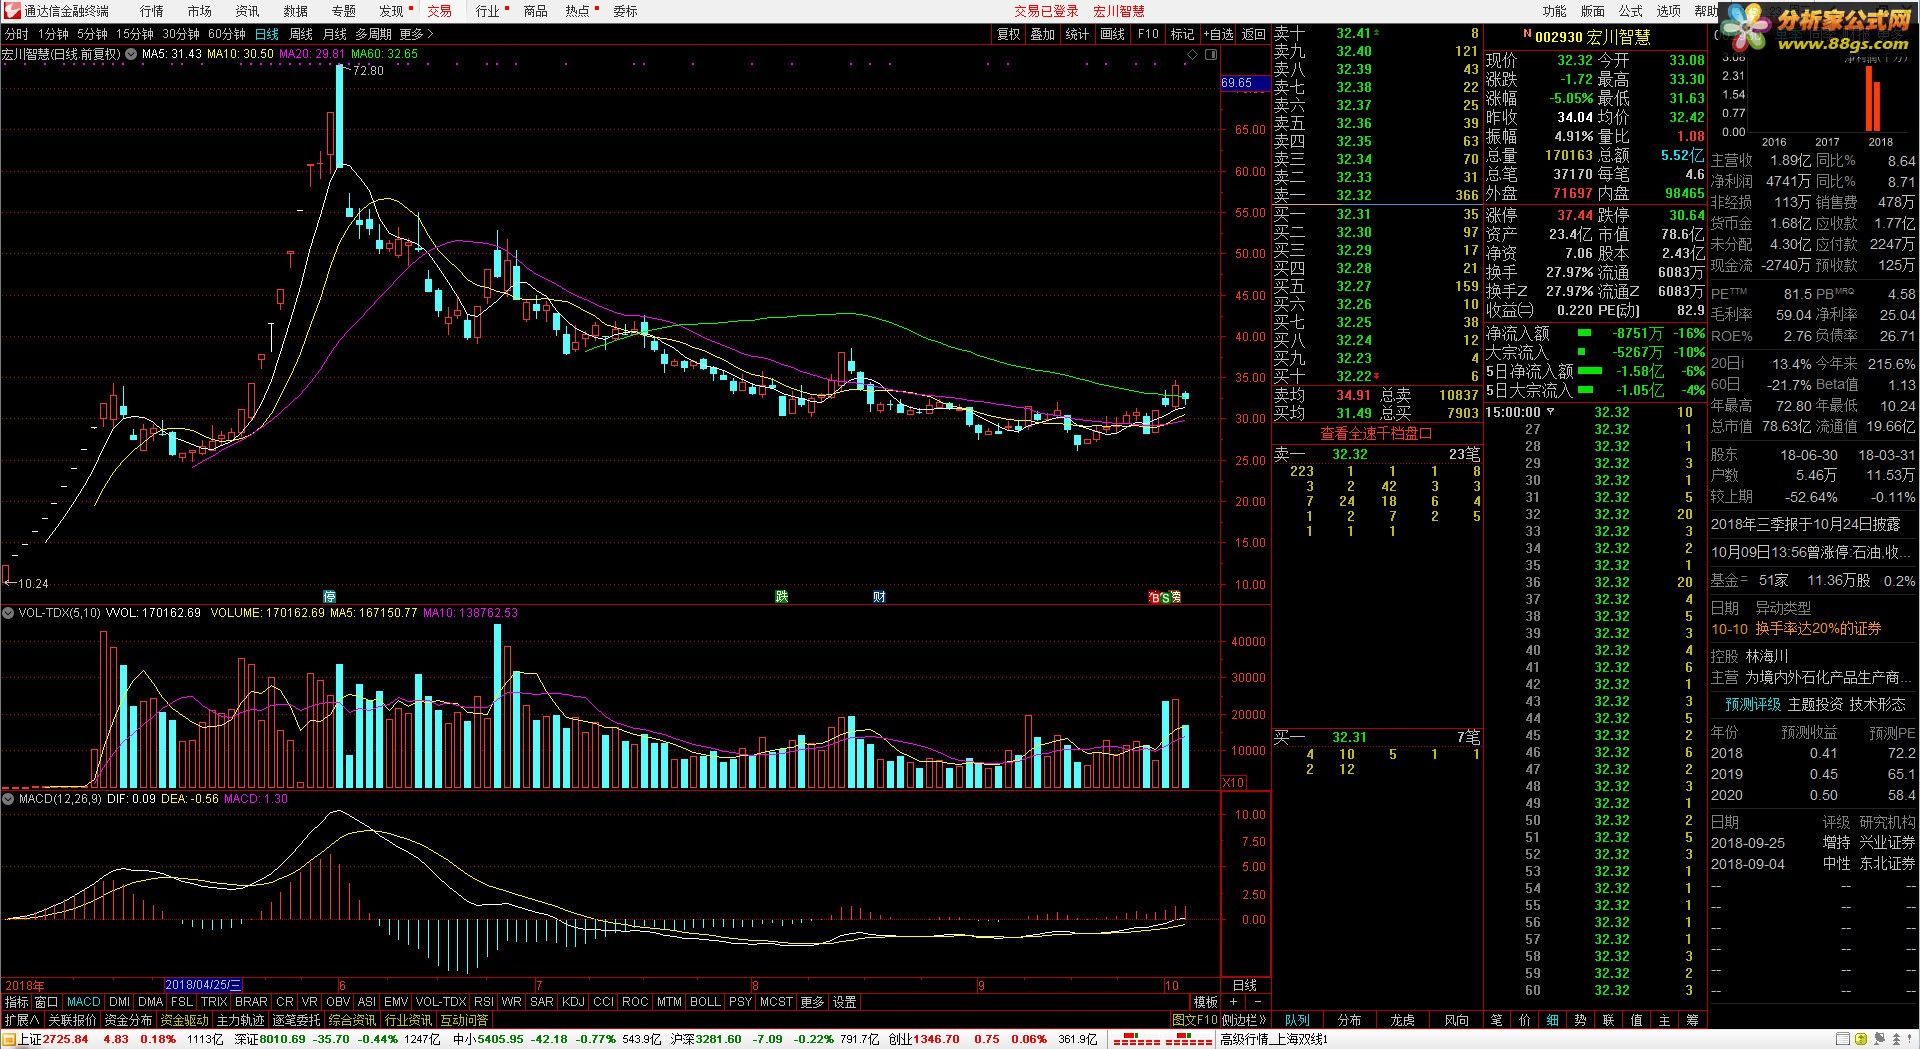Select the 日线 daily period
The image size is (1920, 1049).
click(x=267, y=34)
